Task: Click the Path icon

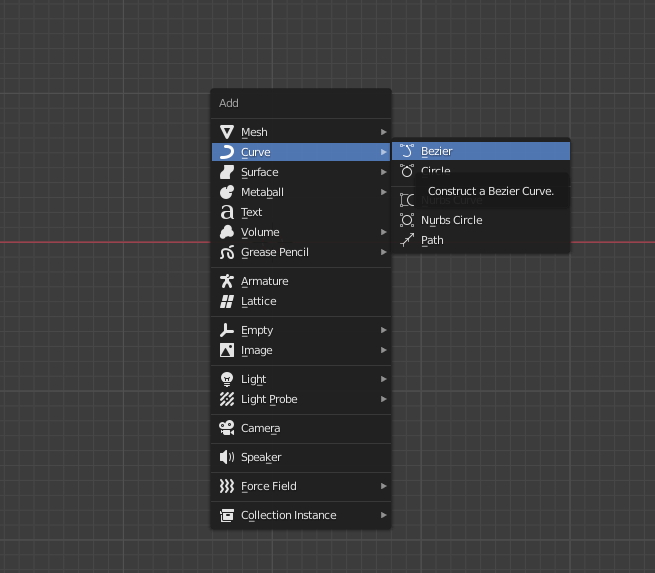Action: [x=407, y=240]
